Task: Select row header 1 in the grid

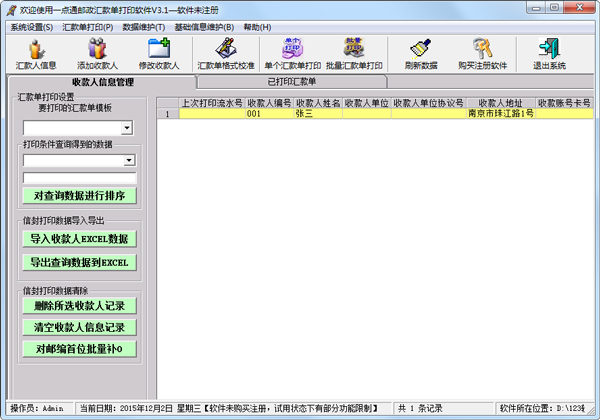Action: tap(168, 114)
